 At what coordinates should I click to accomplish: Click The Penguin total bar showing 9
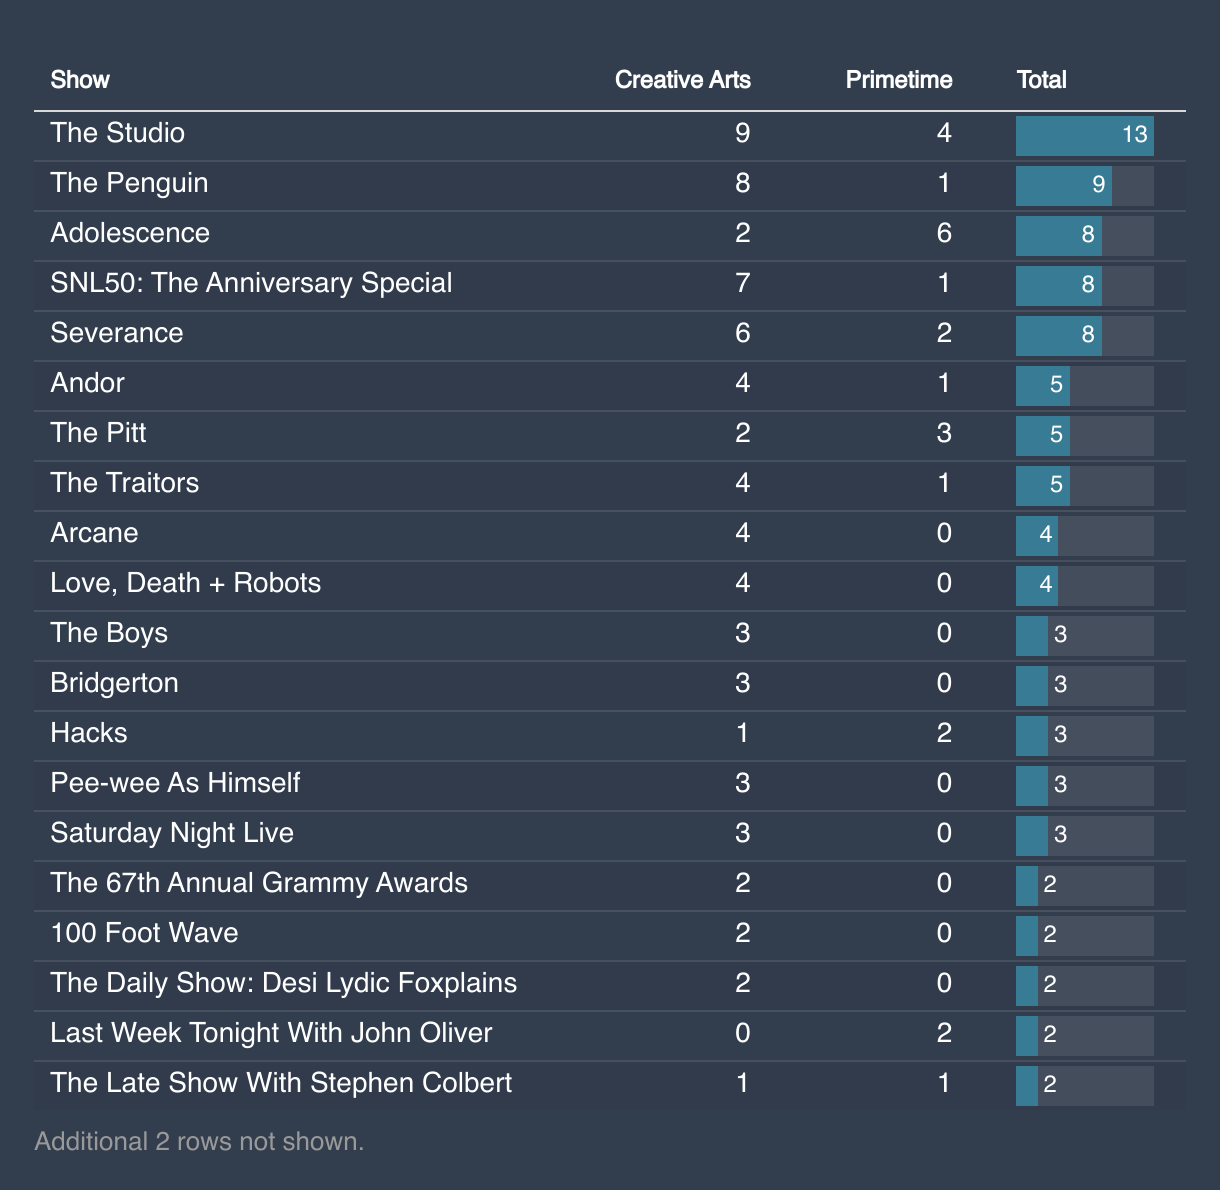tap(1085, 186)
